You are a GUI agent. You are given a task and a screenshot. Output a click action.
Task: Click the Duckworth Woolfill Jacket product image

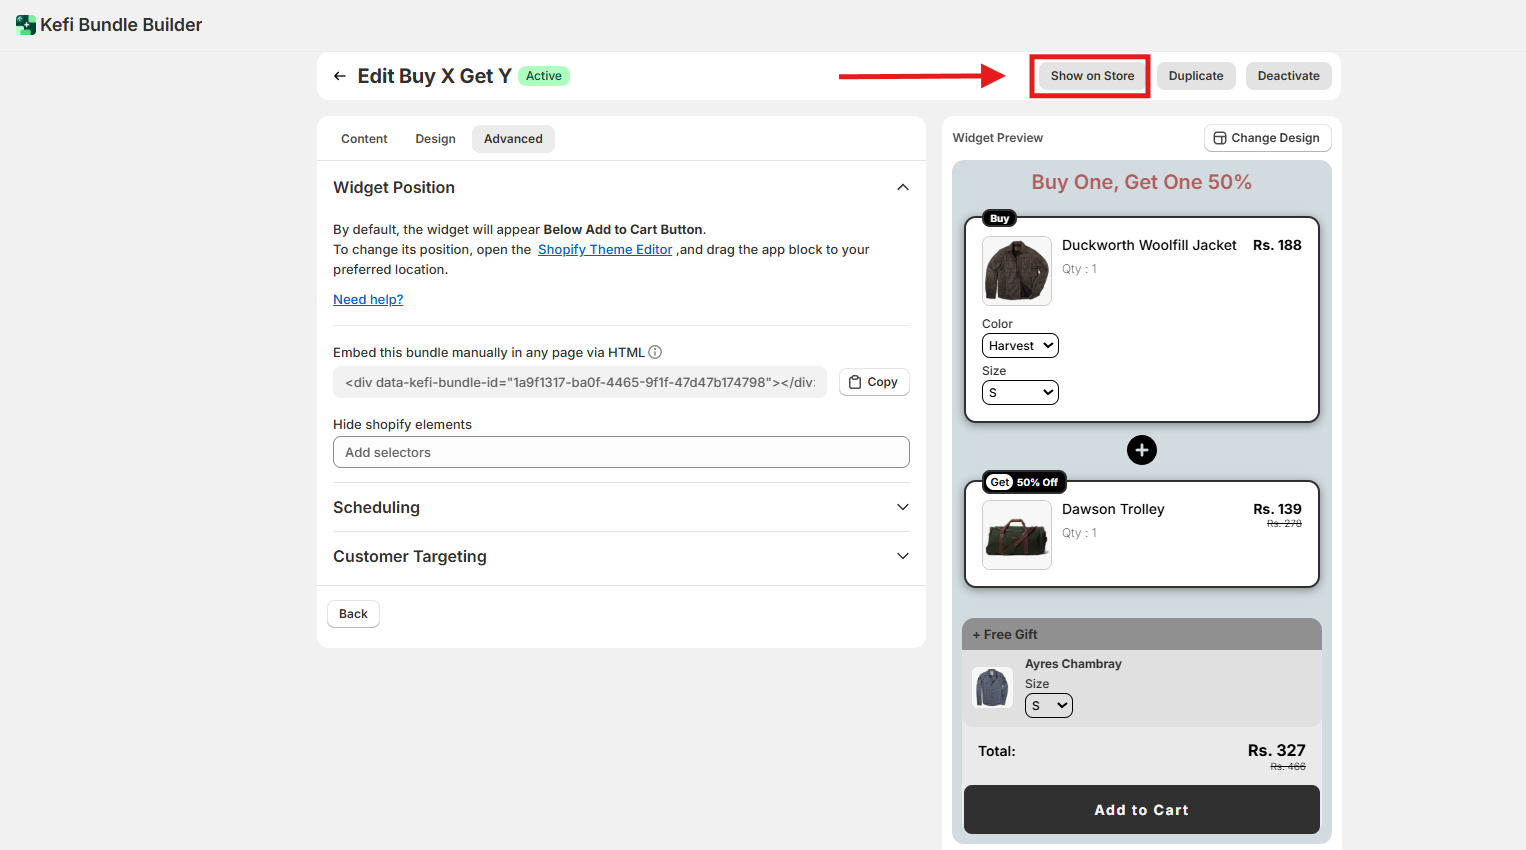click(1017, 271)
